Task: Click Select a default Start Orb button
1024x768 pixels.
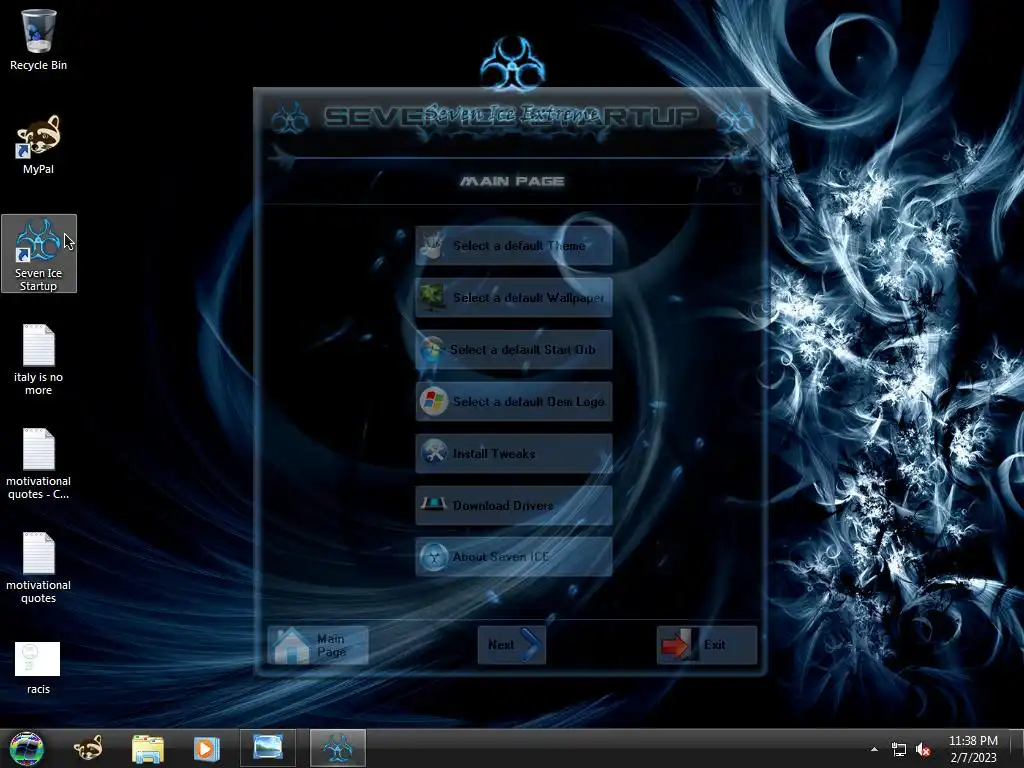Action: coord(513,349)
